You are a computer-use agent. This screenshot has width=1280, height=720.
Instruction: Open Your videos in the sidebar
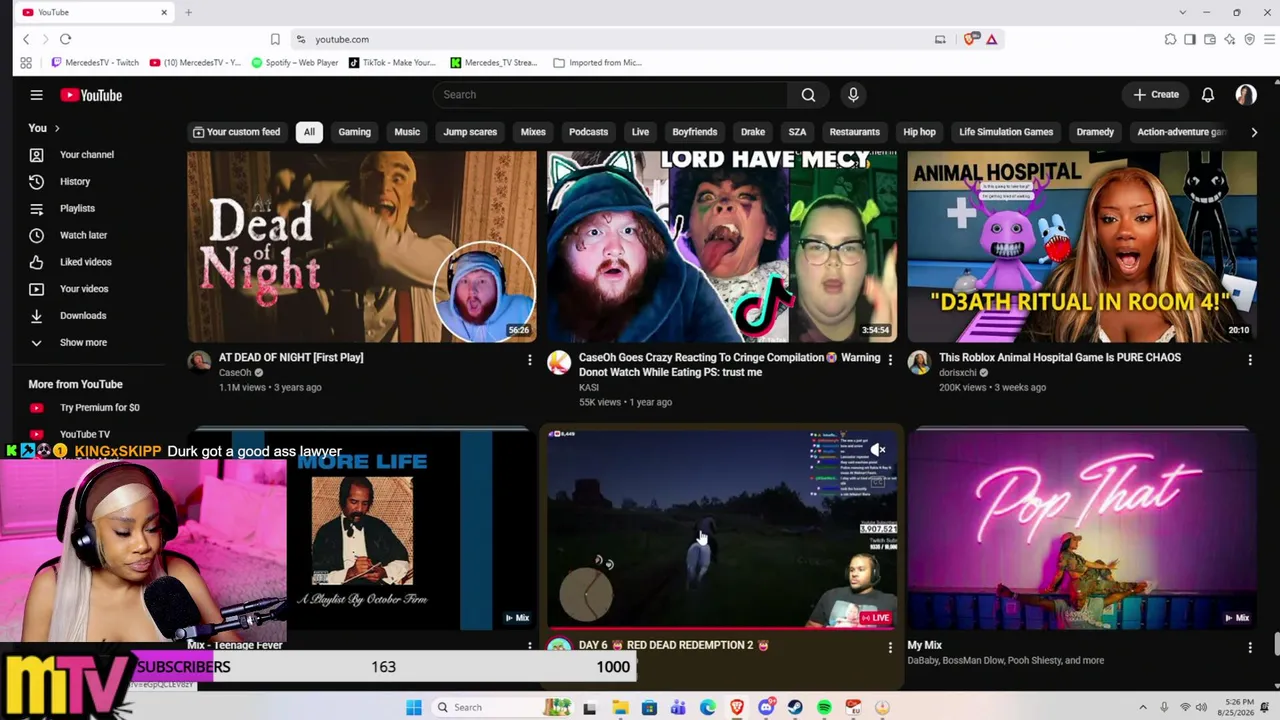(x=84, y=289)
